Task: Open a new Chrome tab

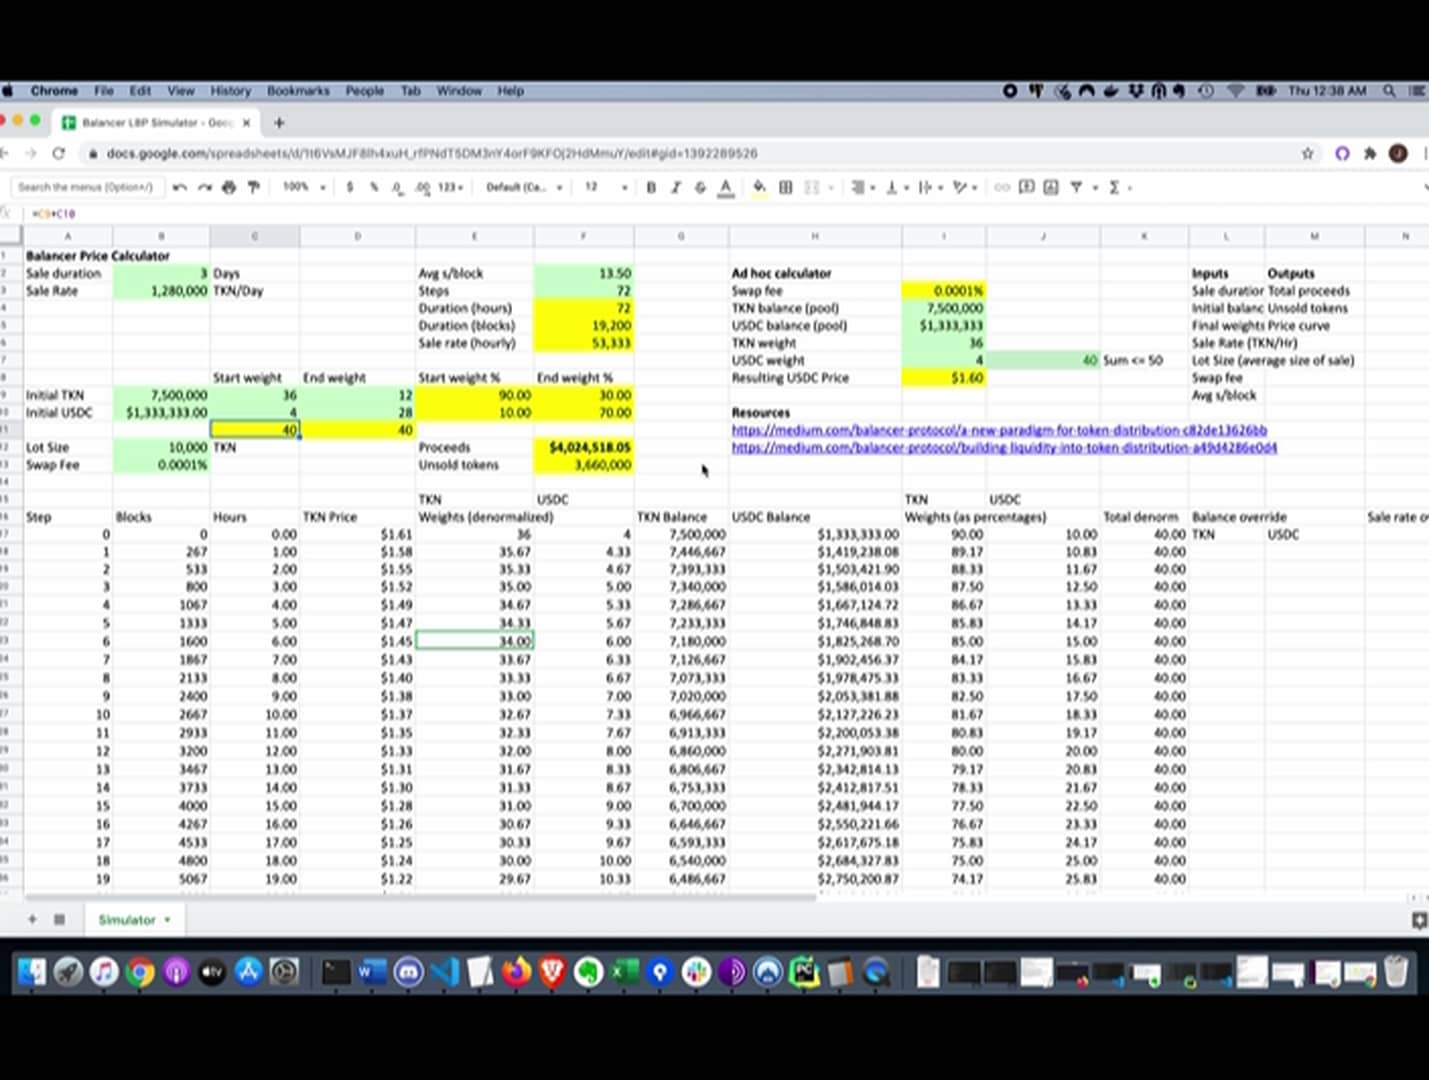Action: pos(279,123)
